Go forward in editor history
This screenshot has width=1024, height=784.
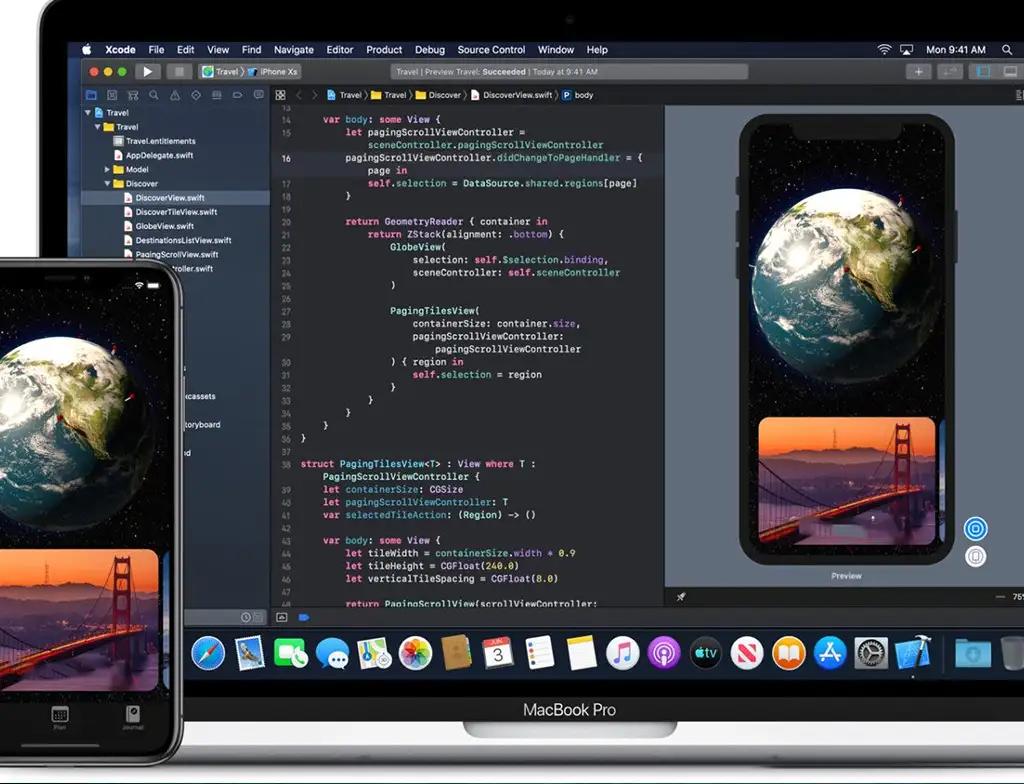coord(315,95)
